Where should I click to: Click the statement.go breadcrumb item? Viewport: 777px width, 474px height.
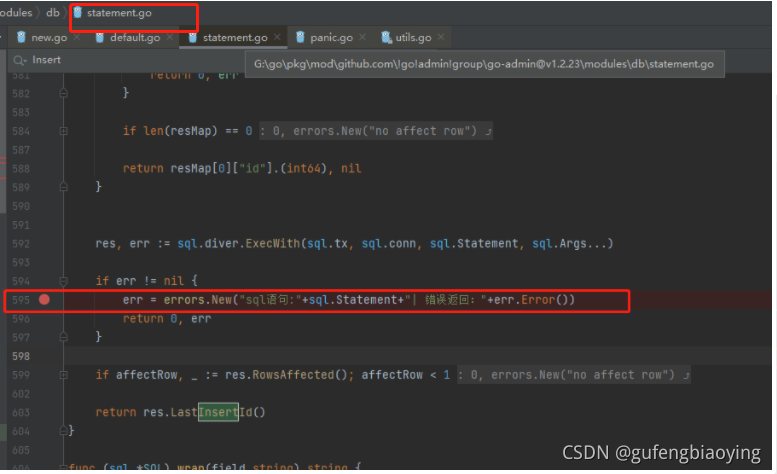click(119, 13)
